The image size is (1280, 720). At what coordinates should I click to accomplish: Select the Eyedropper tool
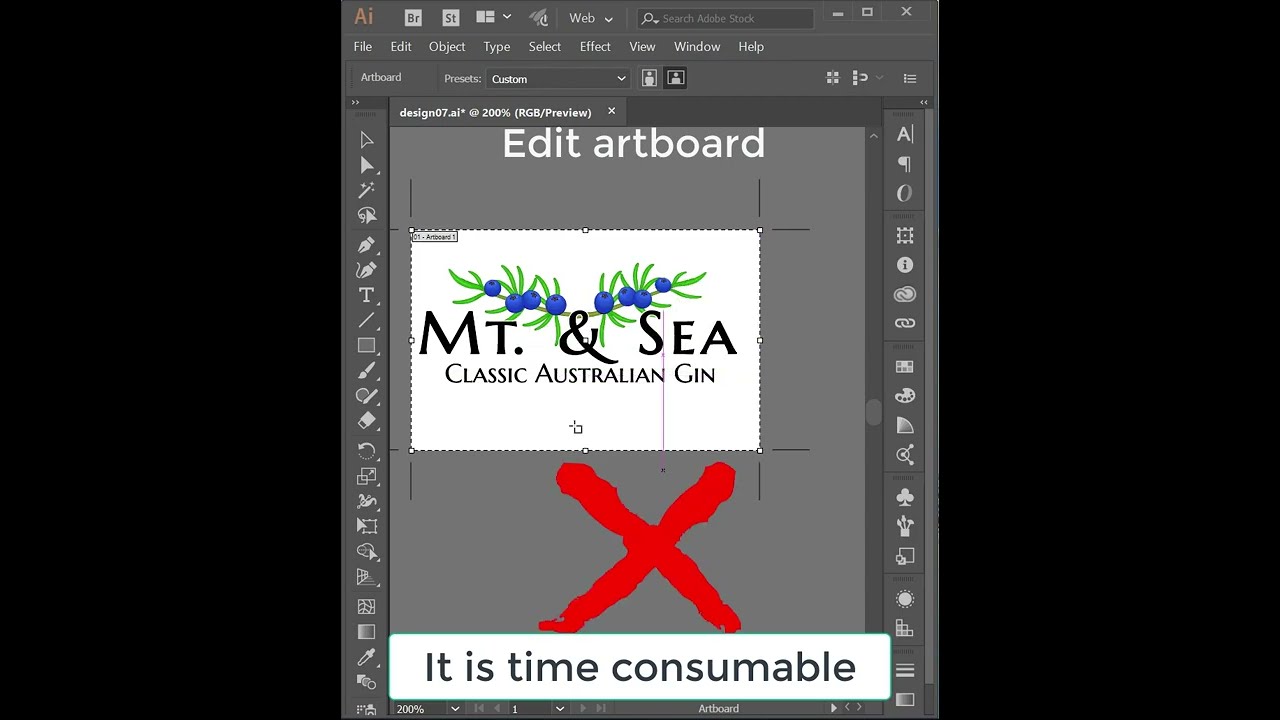pyautogui.click(x=366, y=657)
